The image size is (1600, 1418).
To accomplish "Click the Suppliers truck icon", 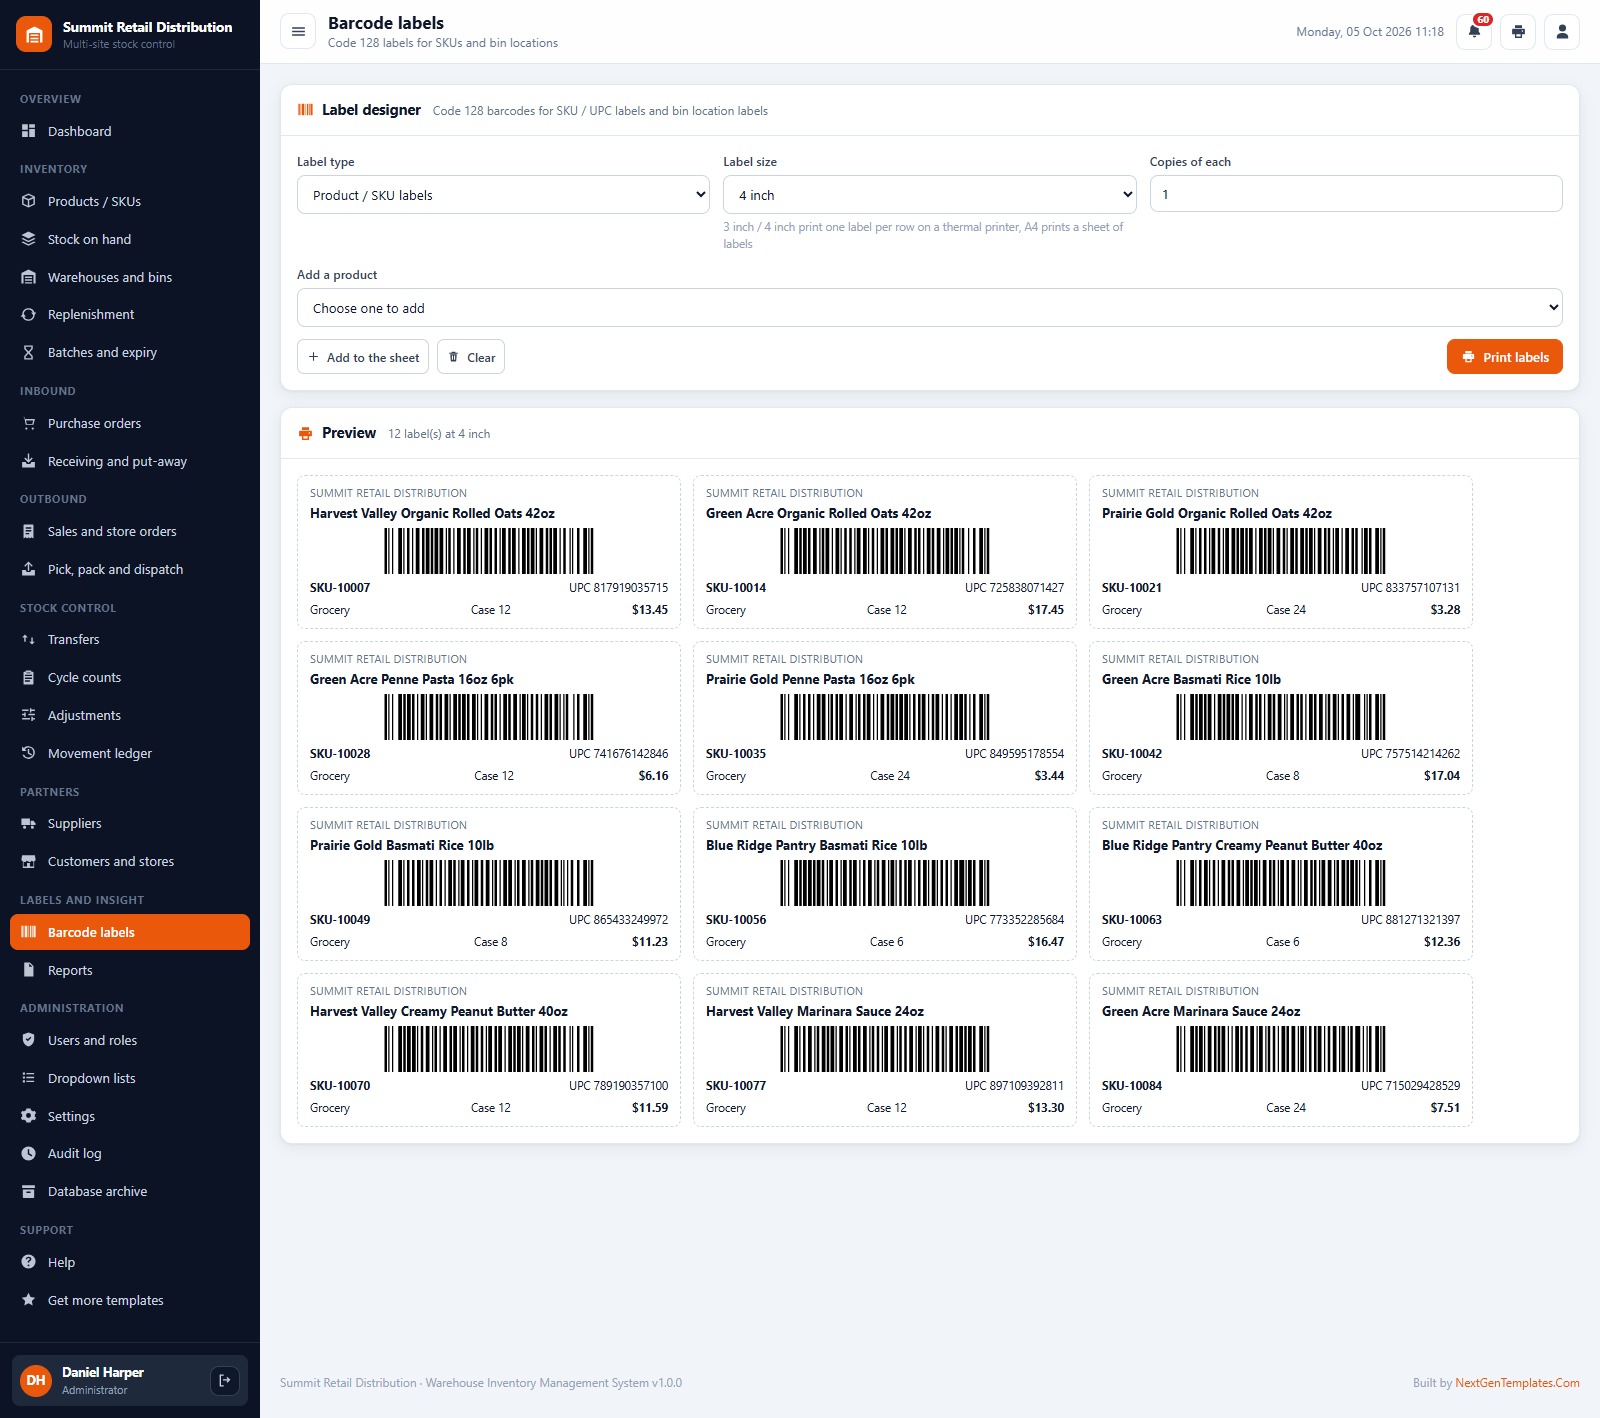I will (29, 823).
